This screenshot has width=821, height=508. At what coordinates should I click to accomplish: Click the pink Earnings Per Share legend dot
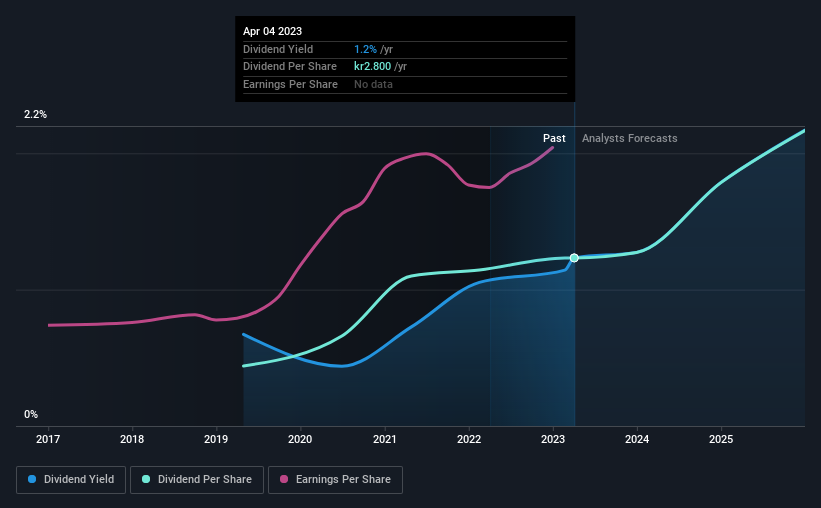(x=284, y=479)
